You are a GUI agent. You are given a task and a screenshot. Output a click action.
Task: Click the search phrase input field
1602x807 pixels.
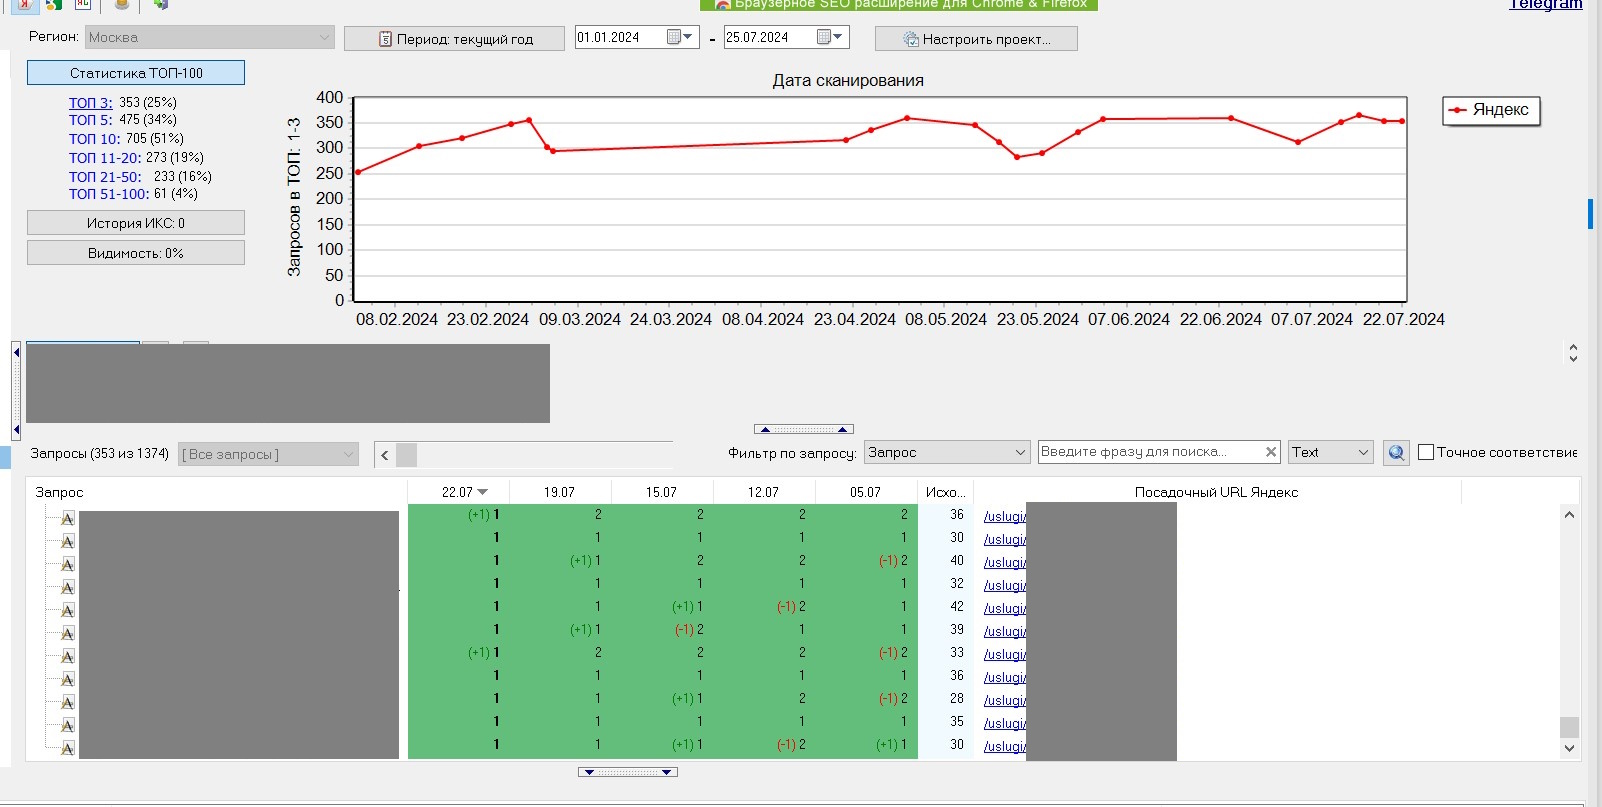coord(1148,452)
